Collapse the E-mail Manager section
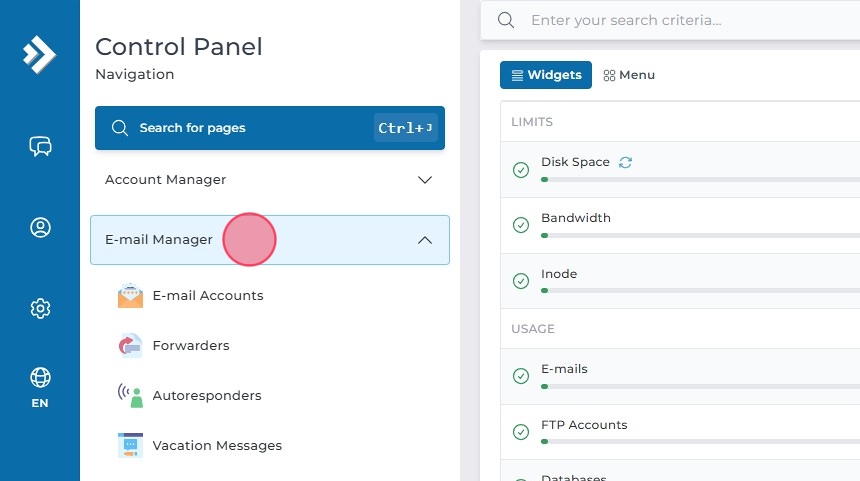This screenshot has width=860, height=481. (424, 240)
